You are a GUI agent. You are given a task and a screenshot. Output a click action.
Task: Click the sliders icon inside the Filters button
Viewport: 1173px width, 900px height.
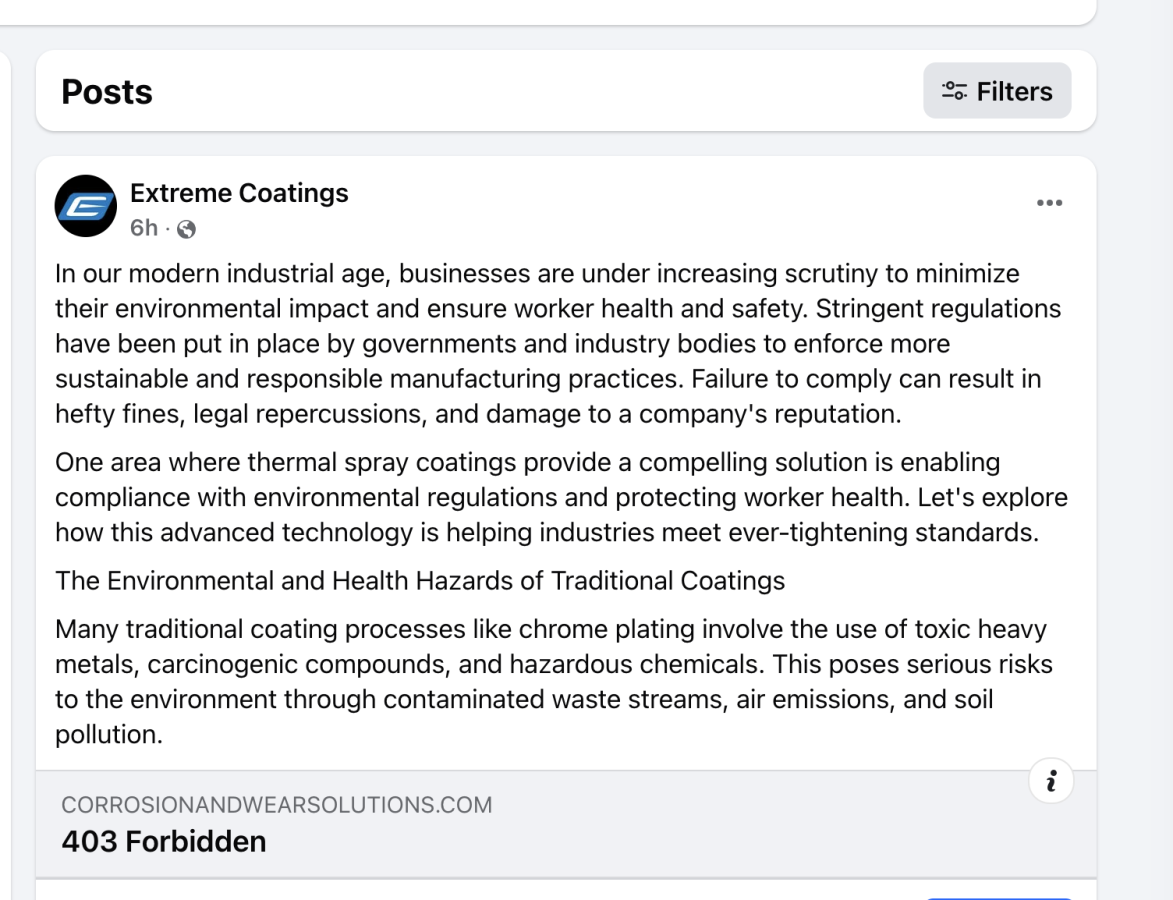(x=953, y=90)
